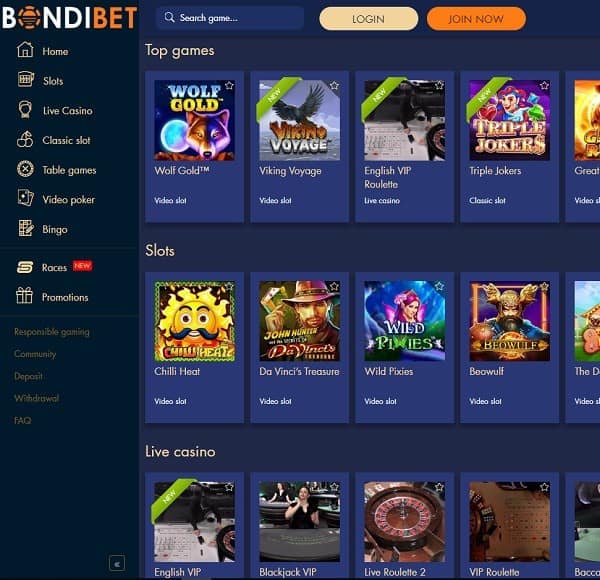
Task: Open the Triple Jokers game thumbnail
Action: pyautogui.click(x=509, y=120)
